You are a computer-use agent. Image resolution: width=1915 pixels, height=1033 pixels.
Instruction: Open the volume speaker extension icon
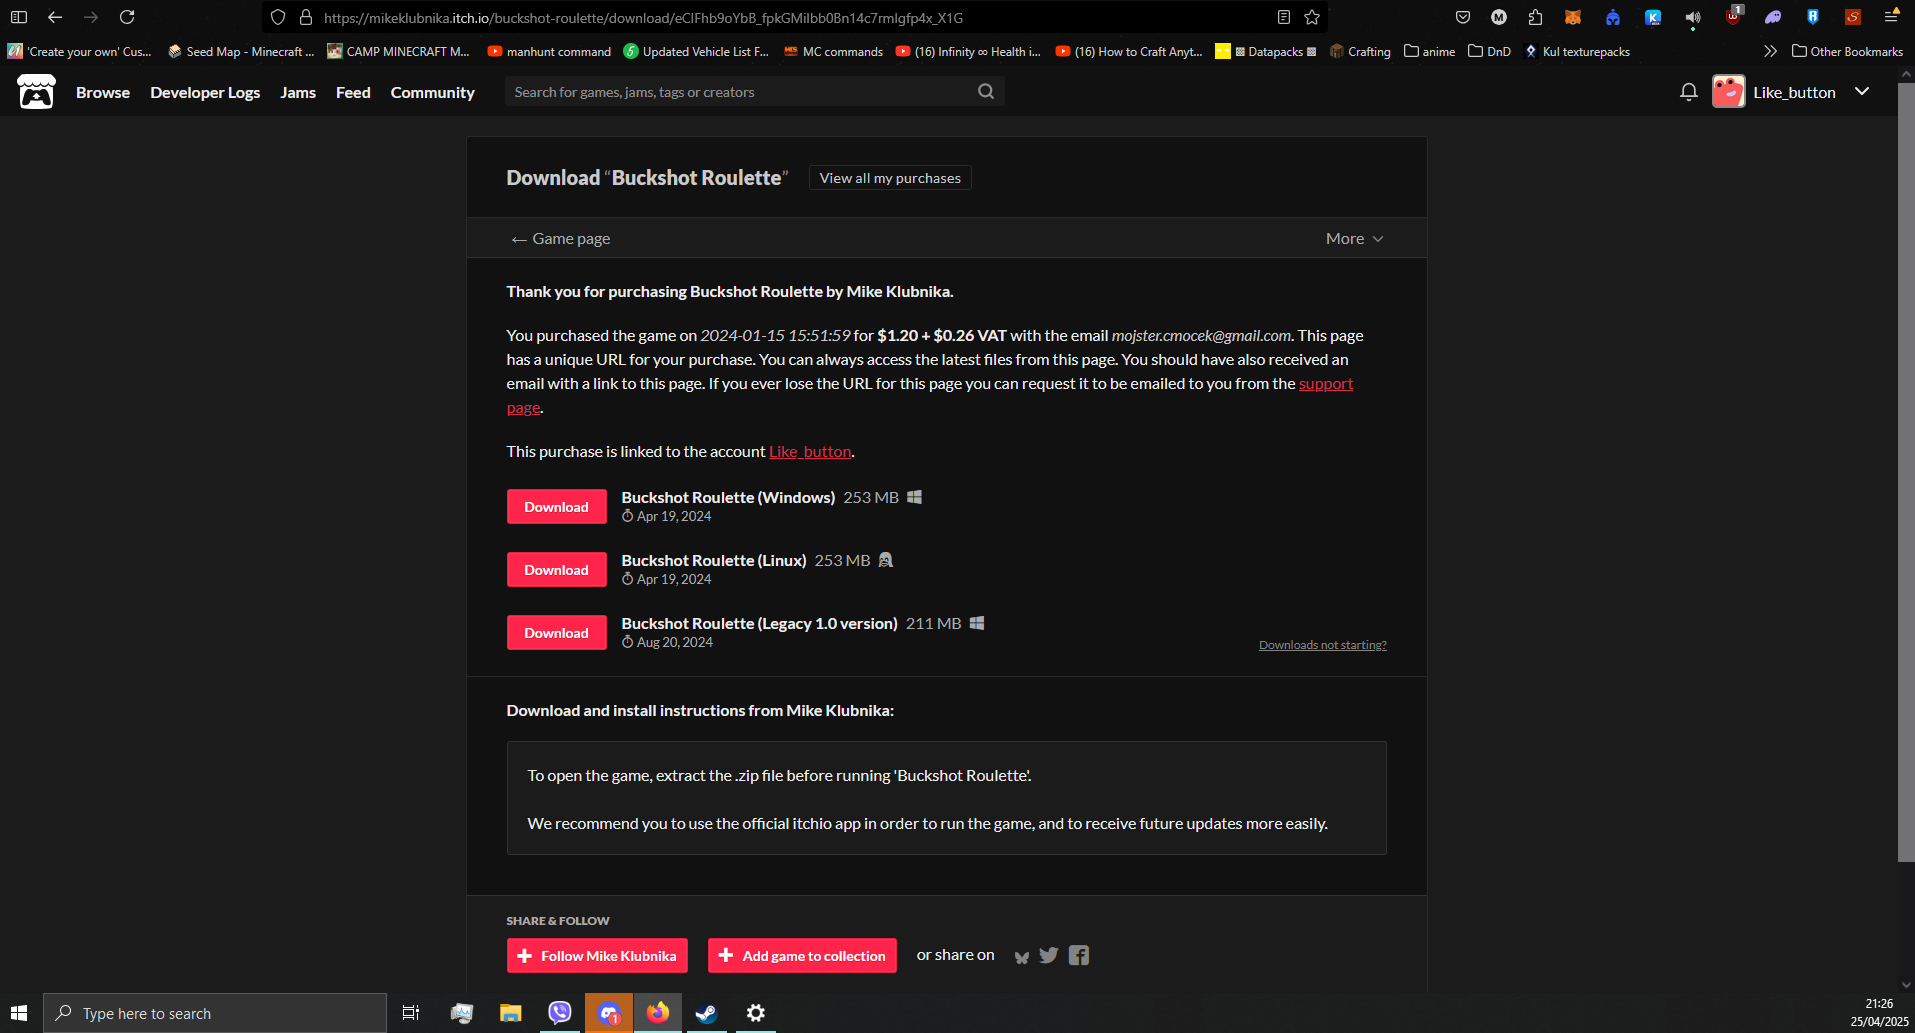(x=1693, y=18)
